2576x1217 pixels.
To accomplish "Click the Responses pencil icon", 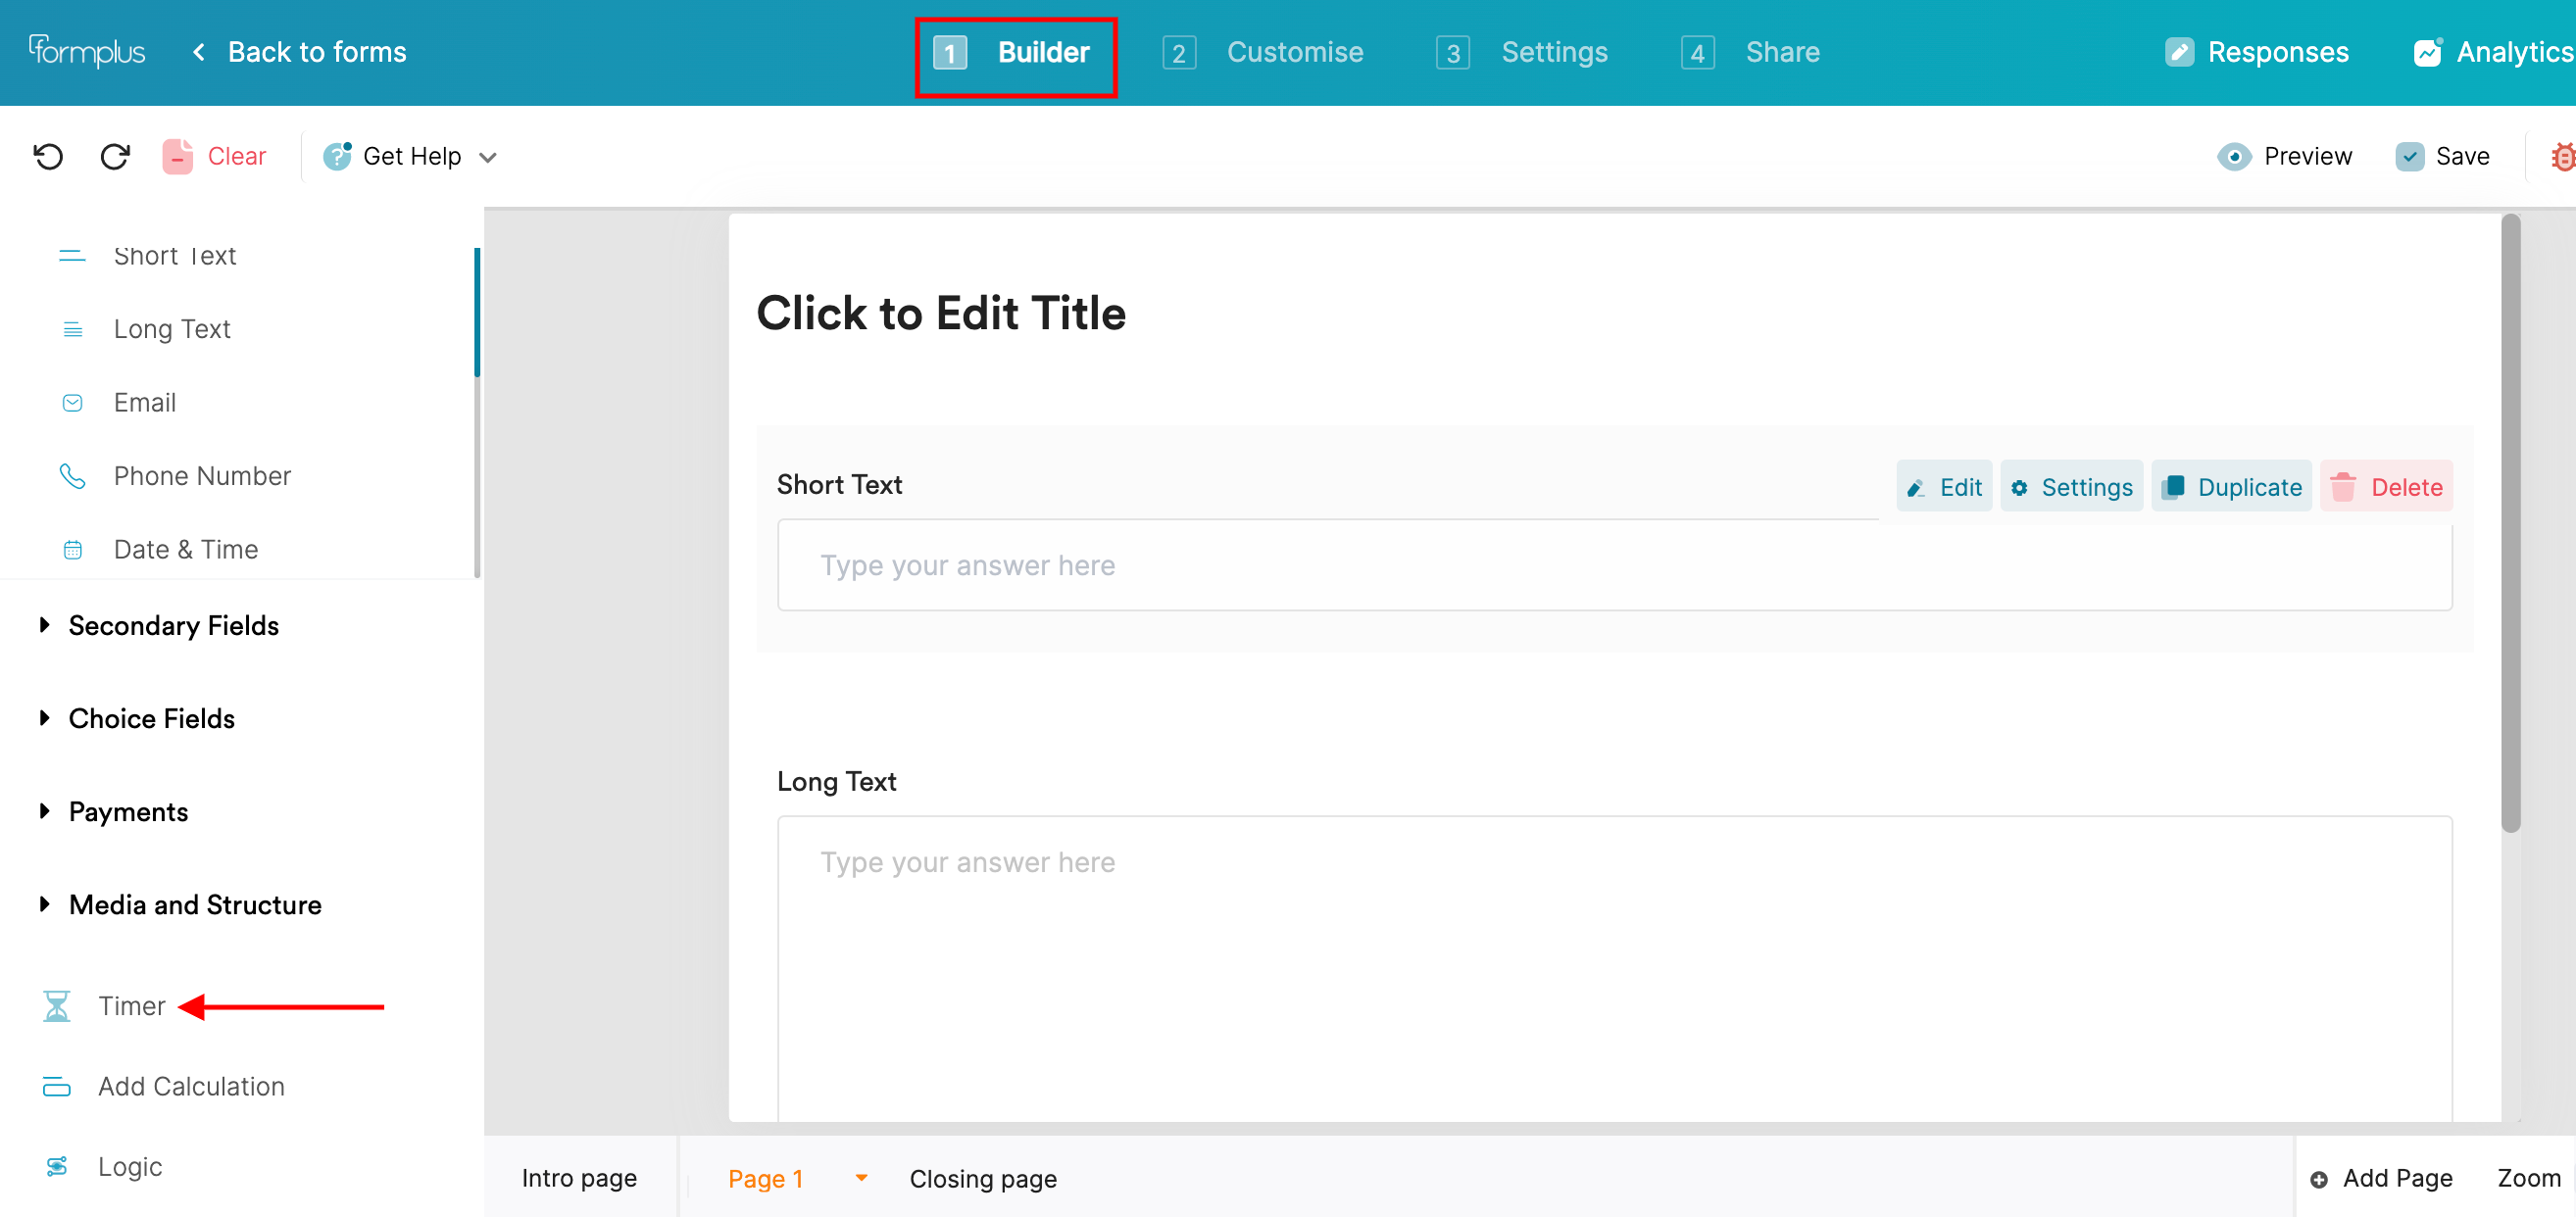I will click(2180, 52).
